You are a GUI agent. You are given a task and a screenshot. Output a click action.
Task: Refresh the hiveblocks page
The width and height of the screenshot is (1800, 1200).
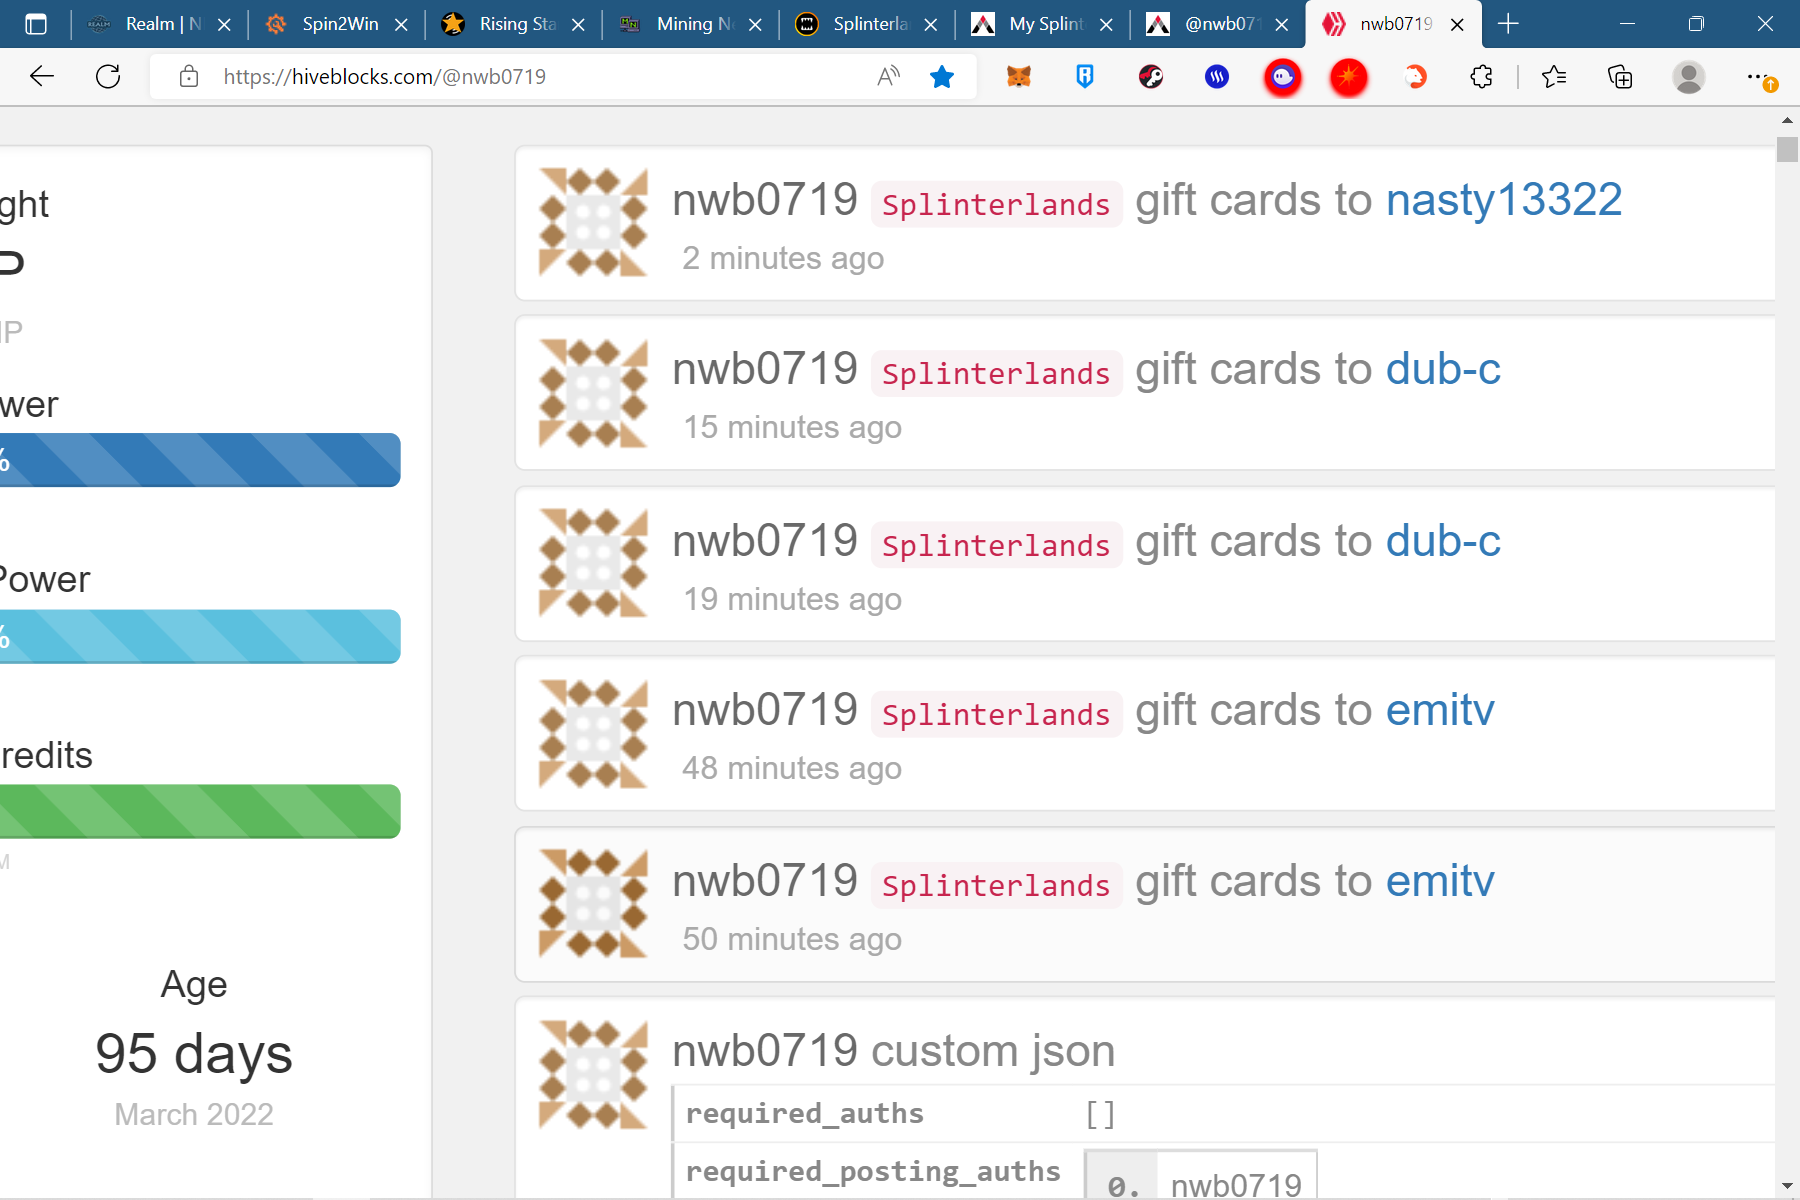point(108,76)
